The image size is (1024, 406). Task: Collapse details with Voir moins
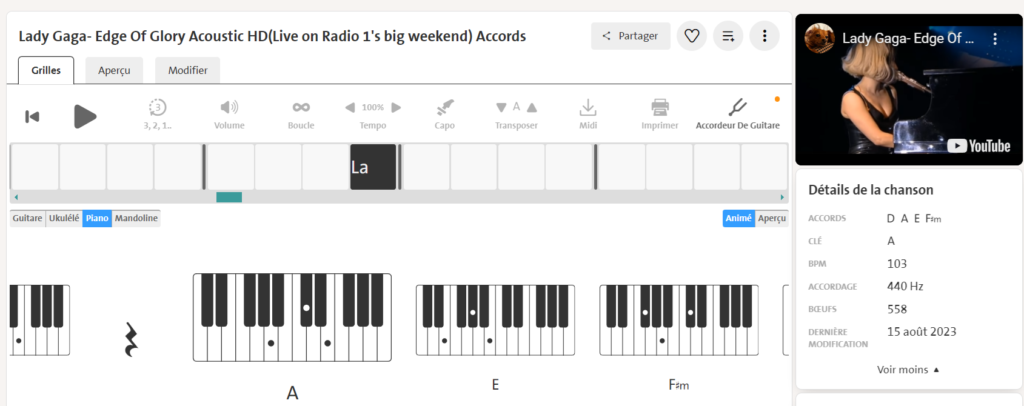click(908, 369)
